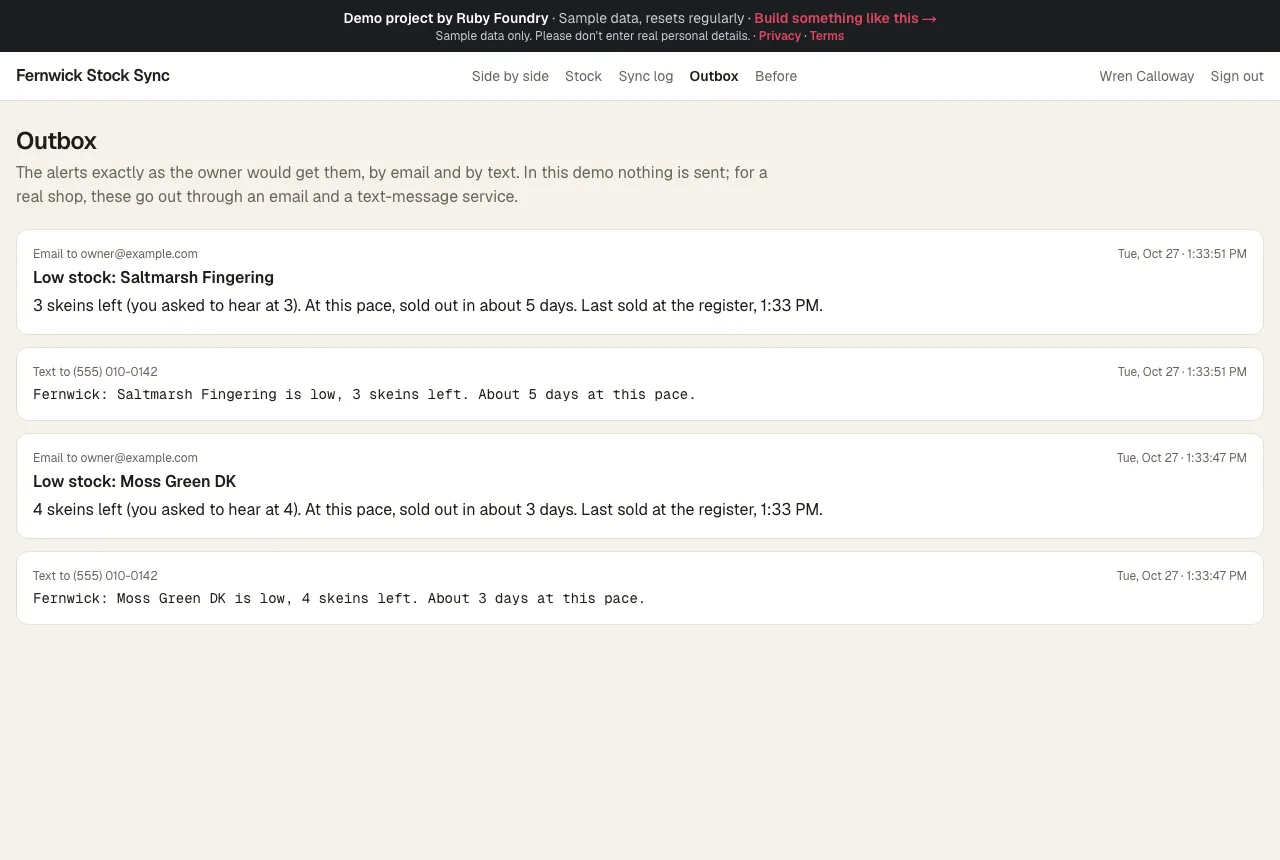1280x860 pixels.
Task: Open the Sync log page
Action: click(646, 76)
